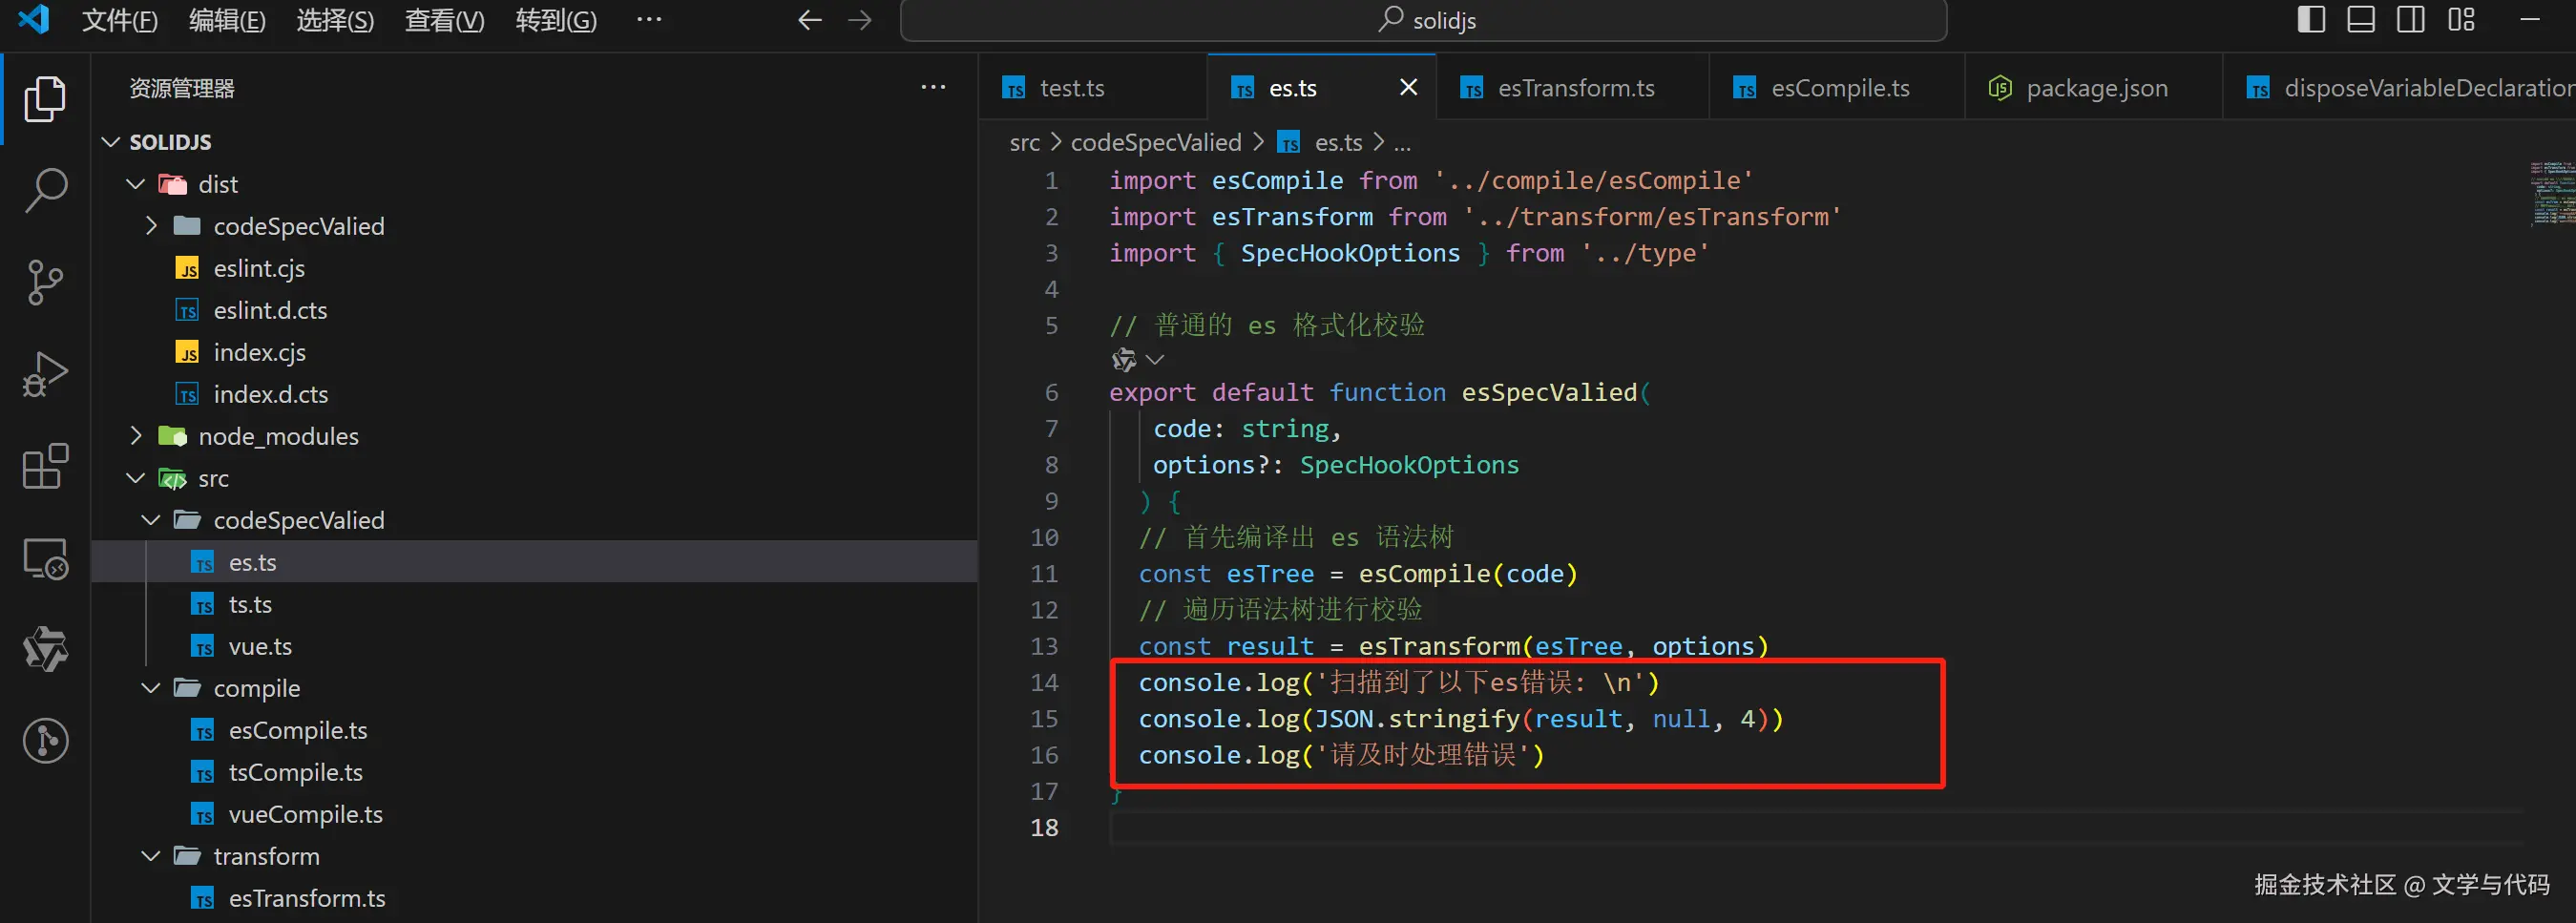
Task: Open the 选择(S) menu
Action: (335, 20)
